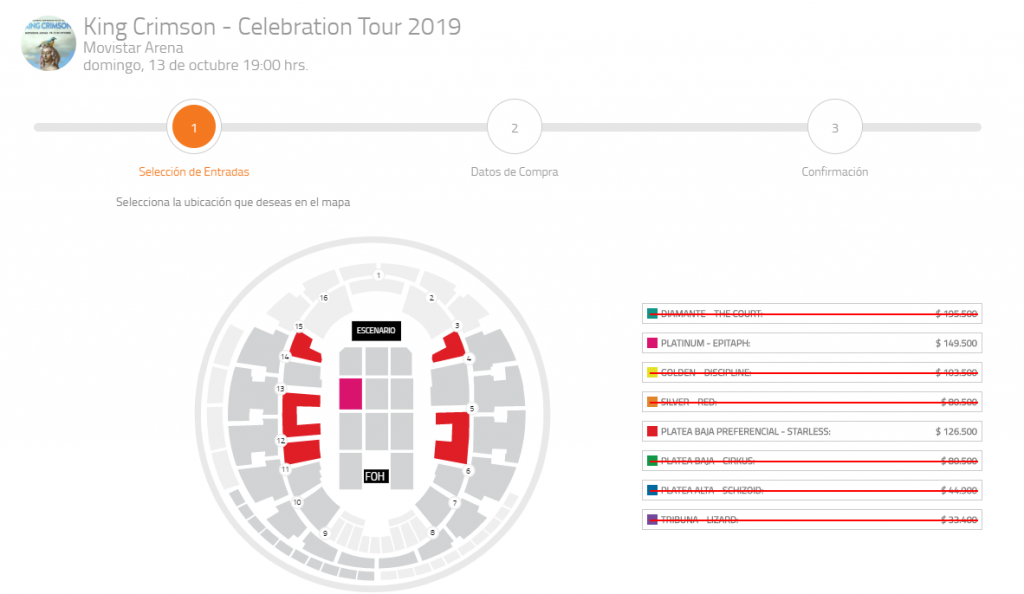Click the FOH box on the map
This screenshot has width=1024, height=594.
tap(375, 476)
